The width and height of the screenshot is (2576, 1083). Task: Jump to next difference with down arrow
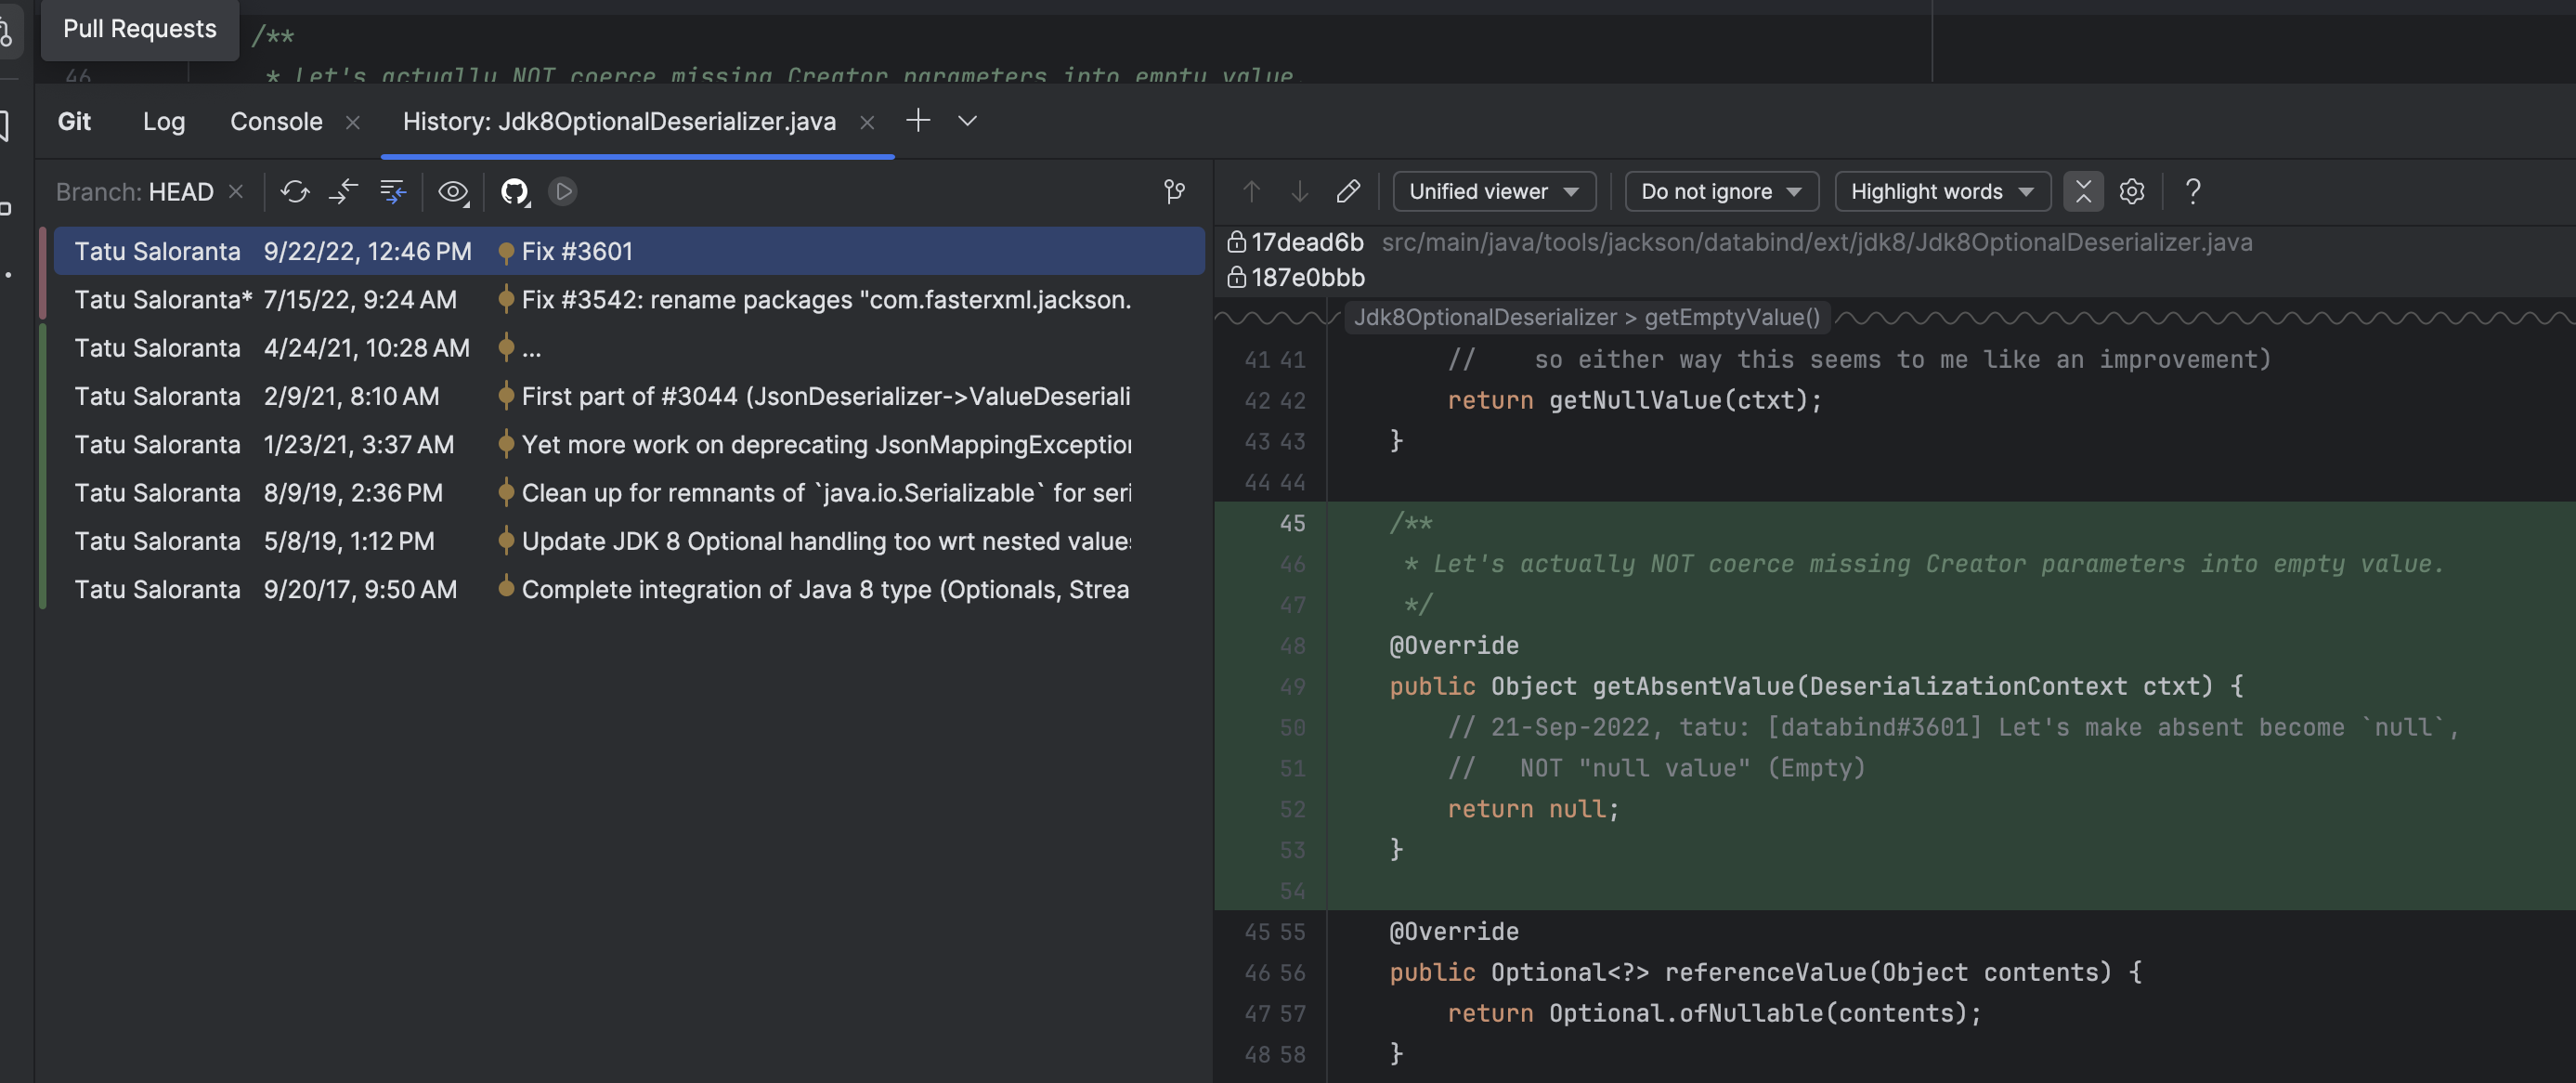tap(1299, 191)
